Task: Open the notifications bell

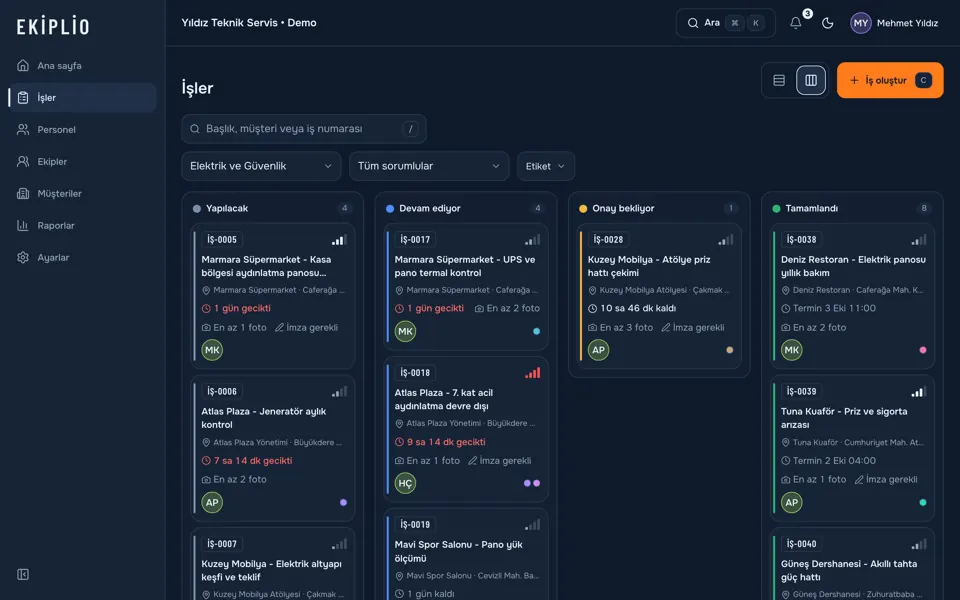Action: pyautogui.click(x=795, y=23)
